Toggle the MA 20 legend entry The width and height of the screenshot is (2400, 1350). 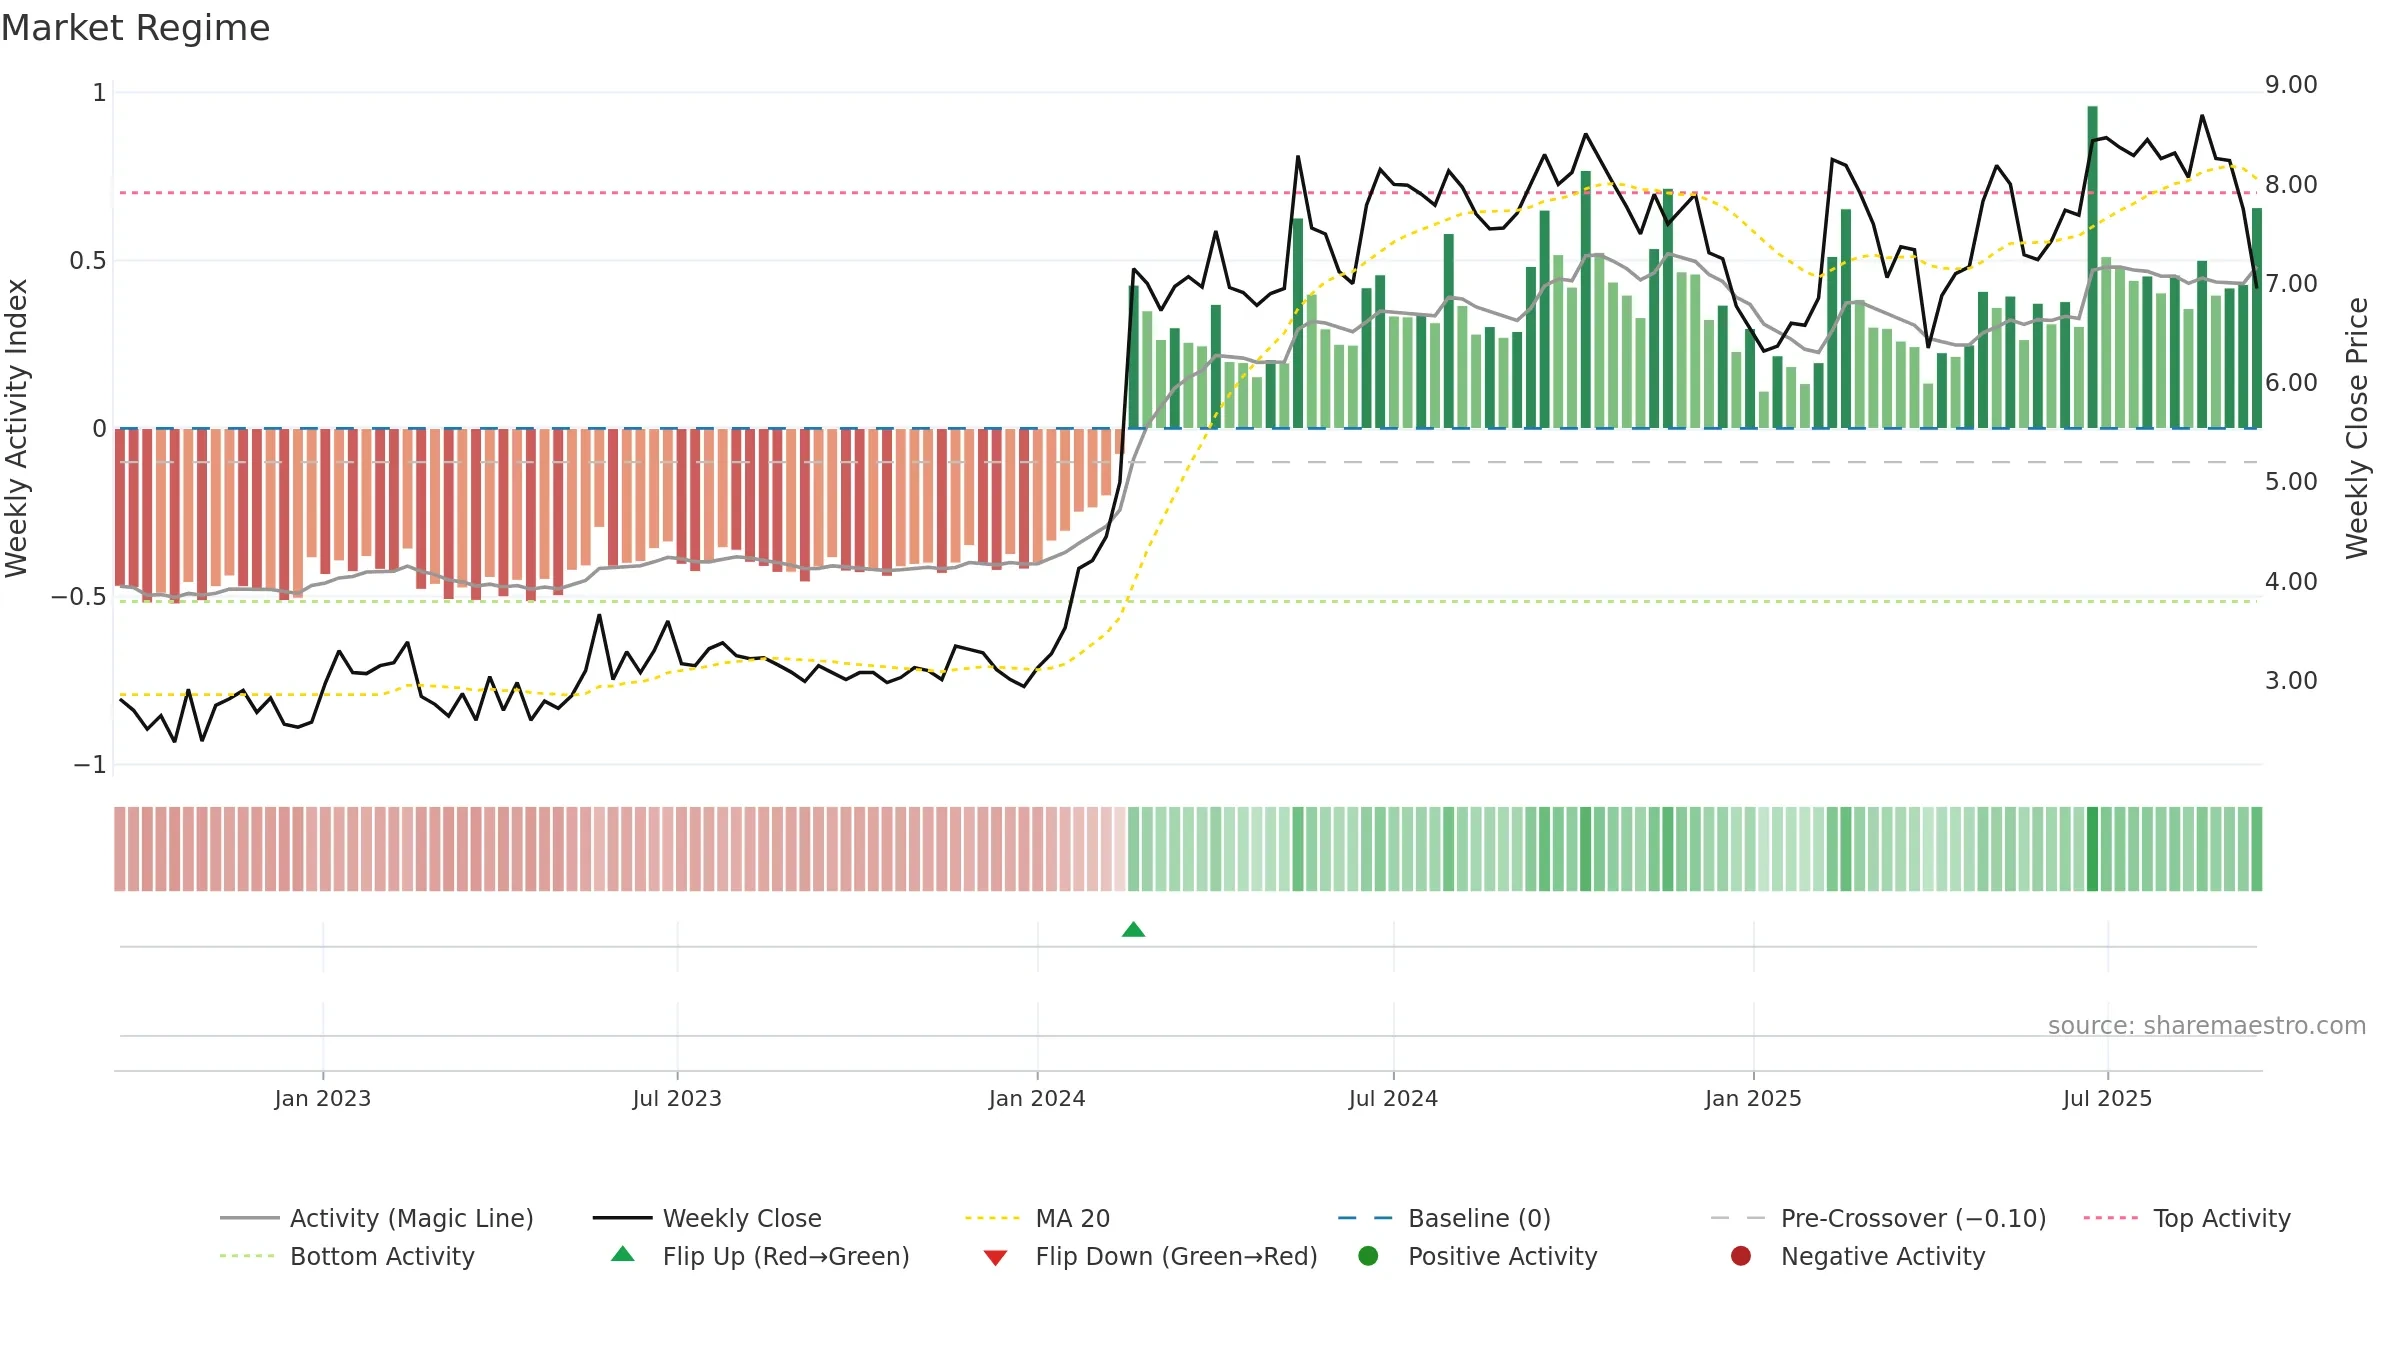tap(1037, 1218)
